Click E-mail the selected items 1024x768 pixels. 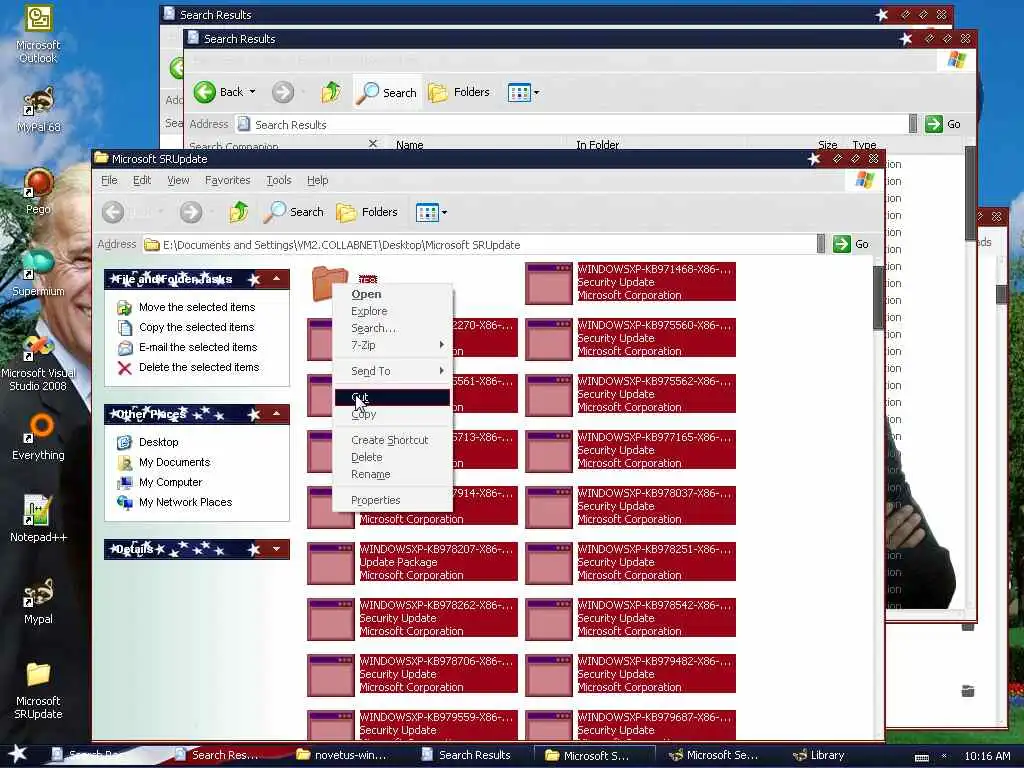click(x=198, y=347)
